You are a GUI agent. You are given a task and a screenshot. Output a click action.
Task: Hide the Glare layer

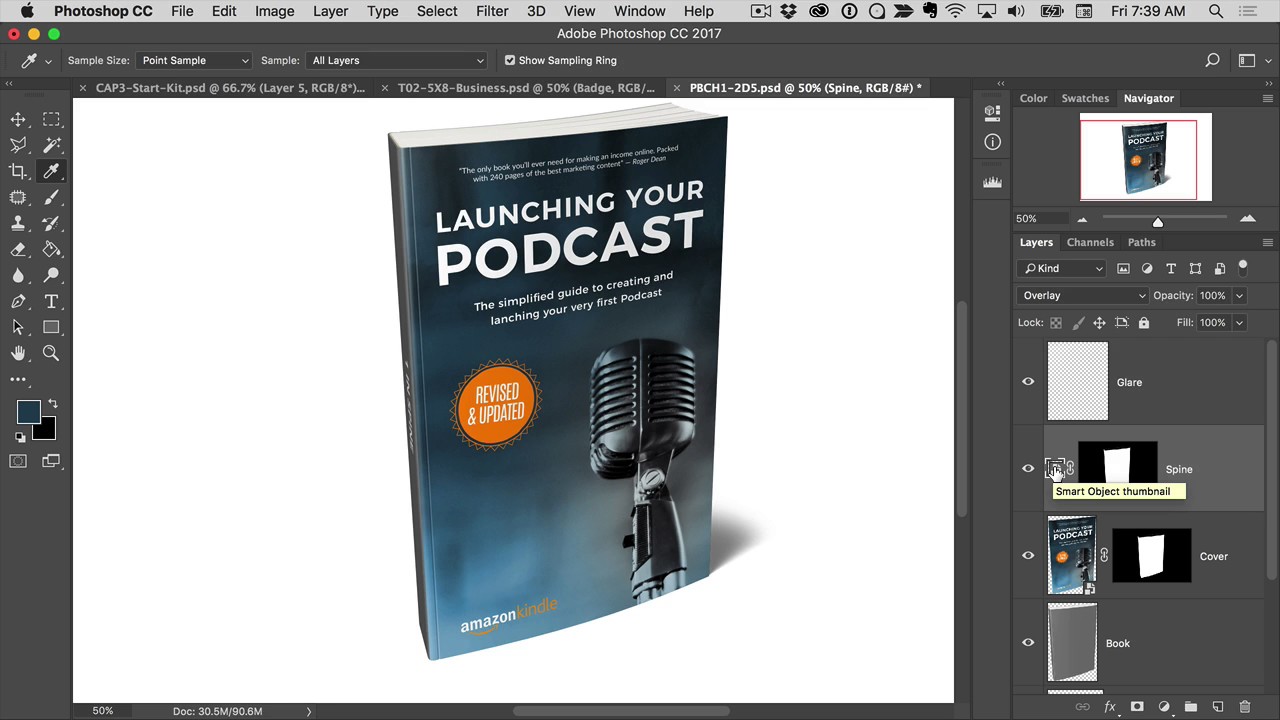(x=1028, y=382)
